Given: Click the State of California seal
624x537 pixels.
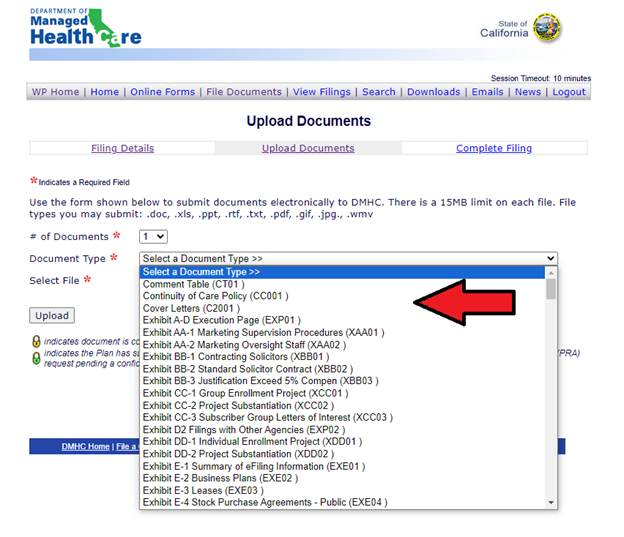Looking at the screenshot, I should tap(547, 28).
